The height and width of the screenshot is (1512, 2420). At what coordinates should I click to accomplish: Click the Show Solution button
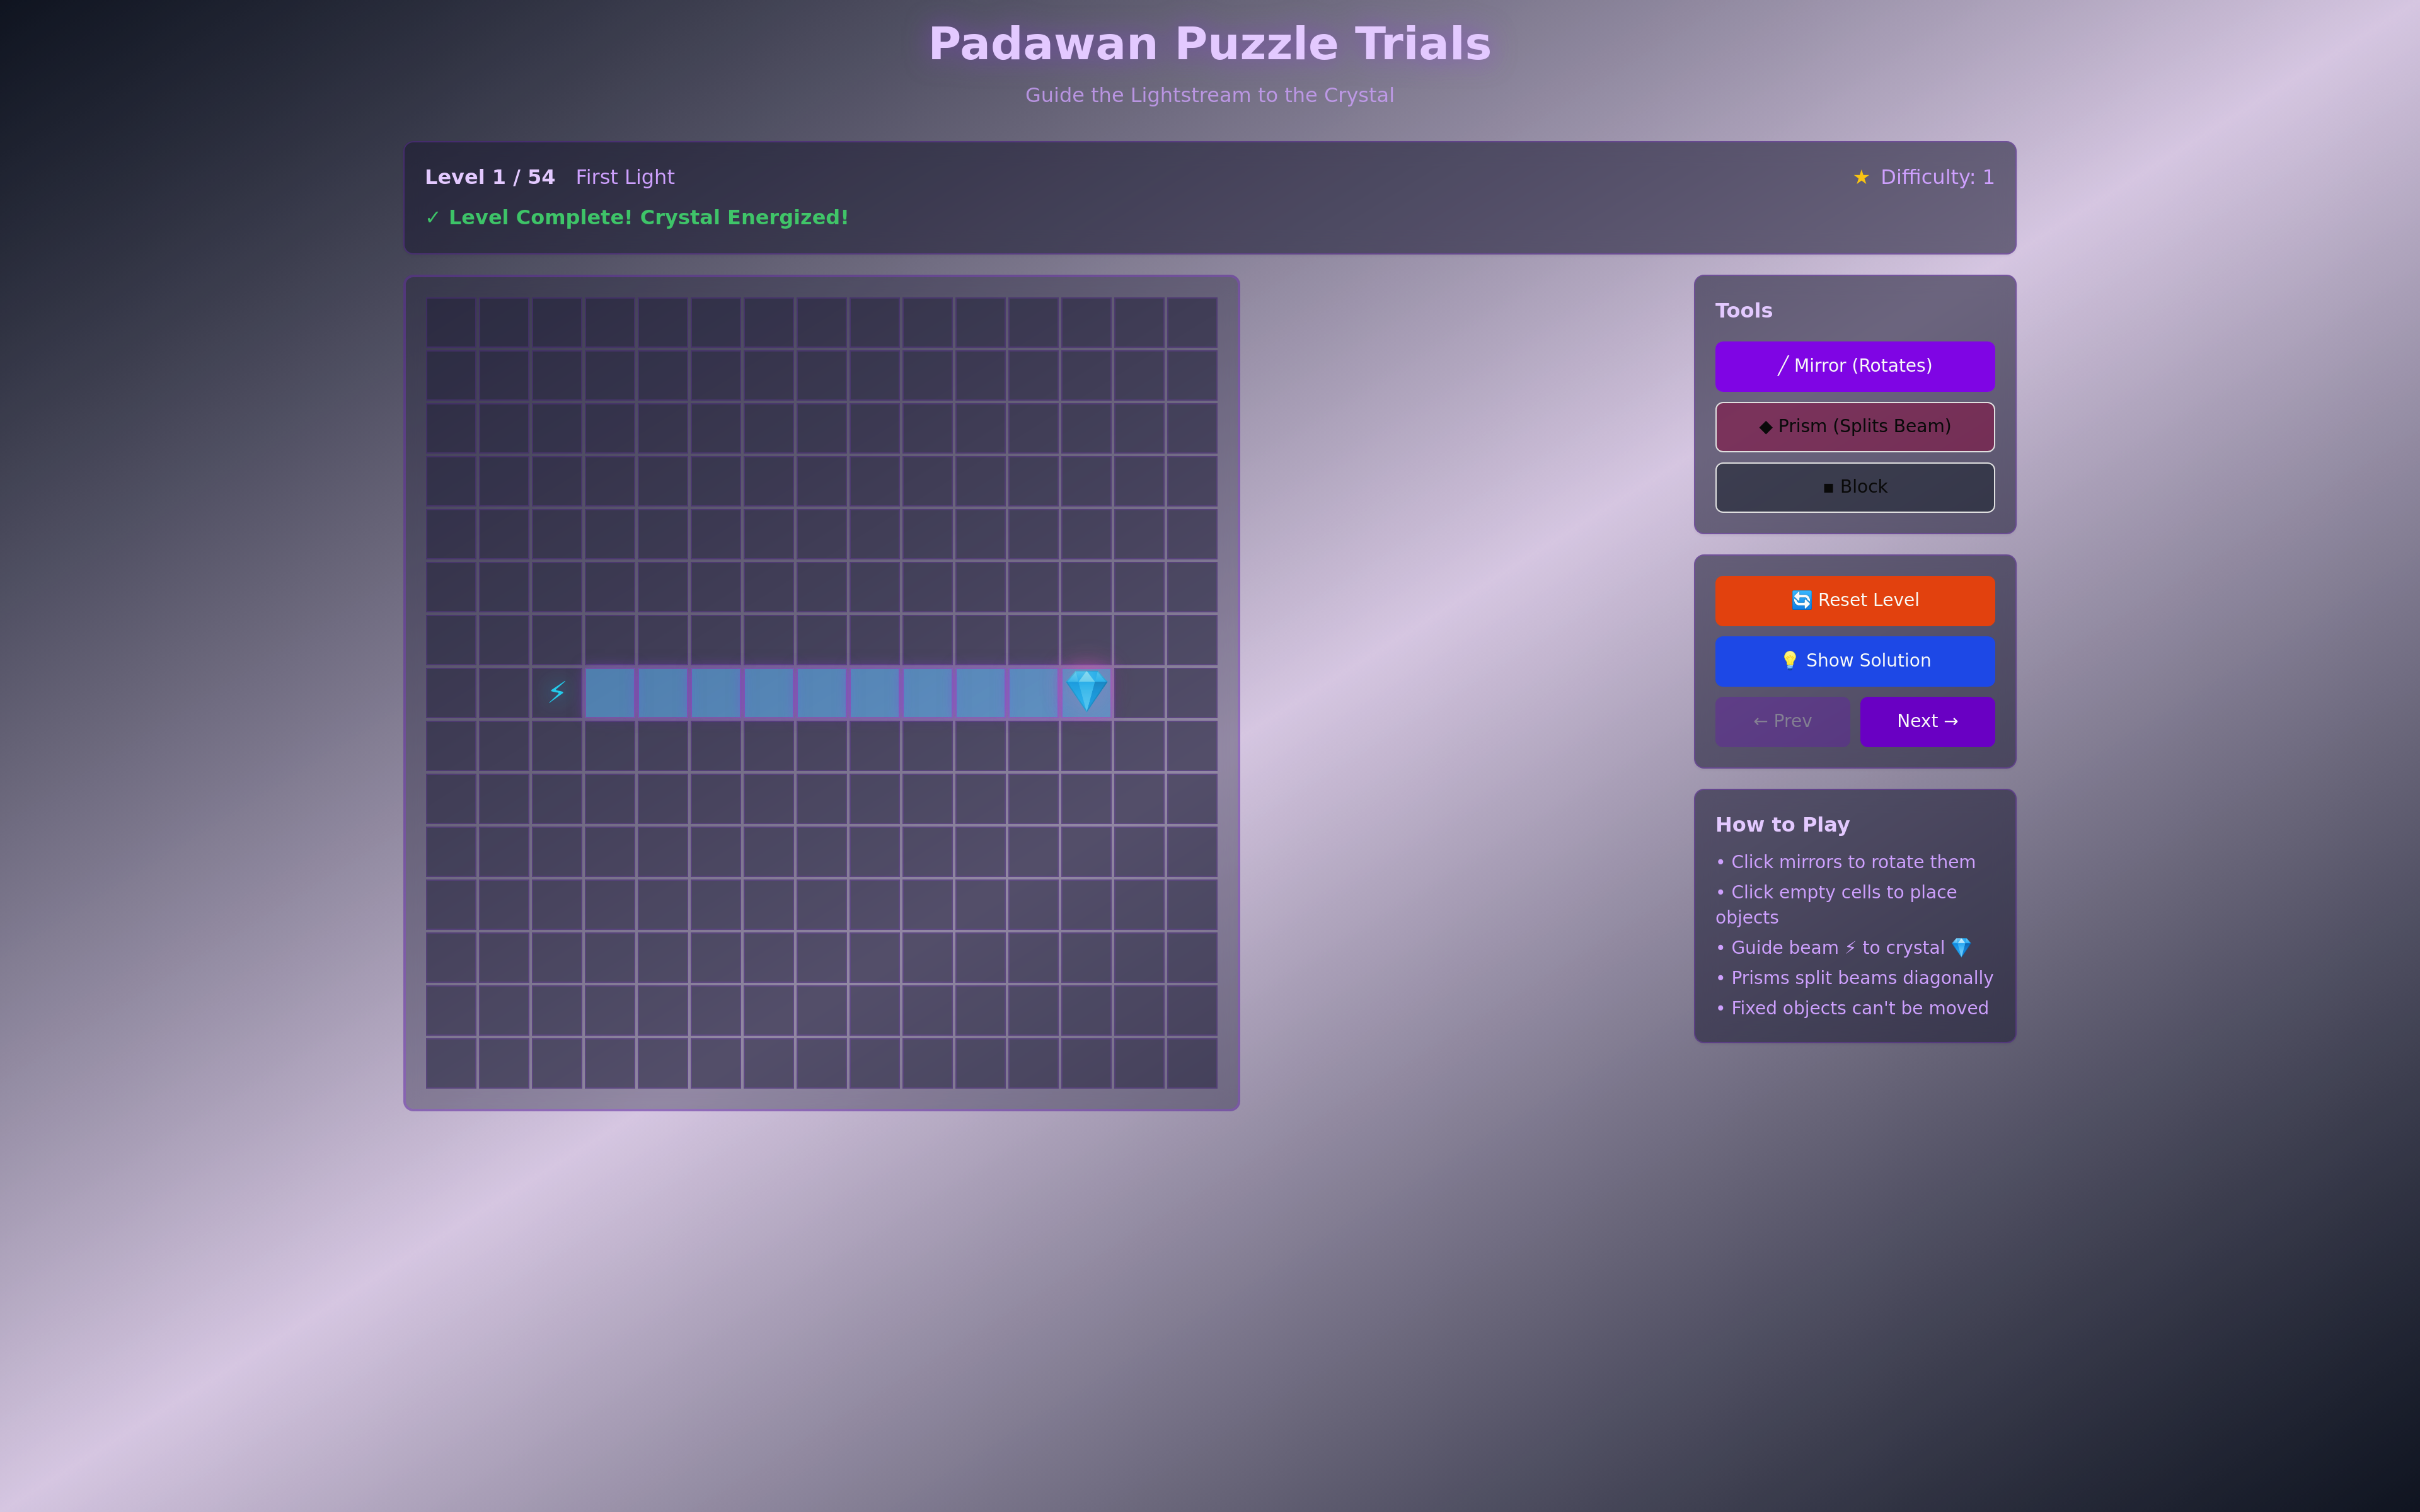click(x=1854, y=660)
